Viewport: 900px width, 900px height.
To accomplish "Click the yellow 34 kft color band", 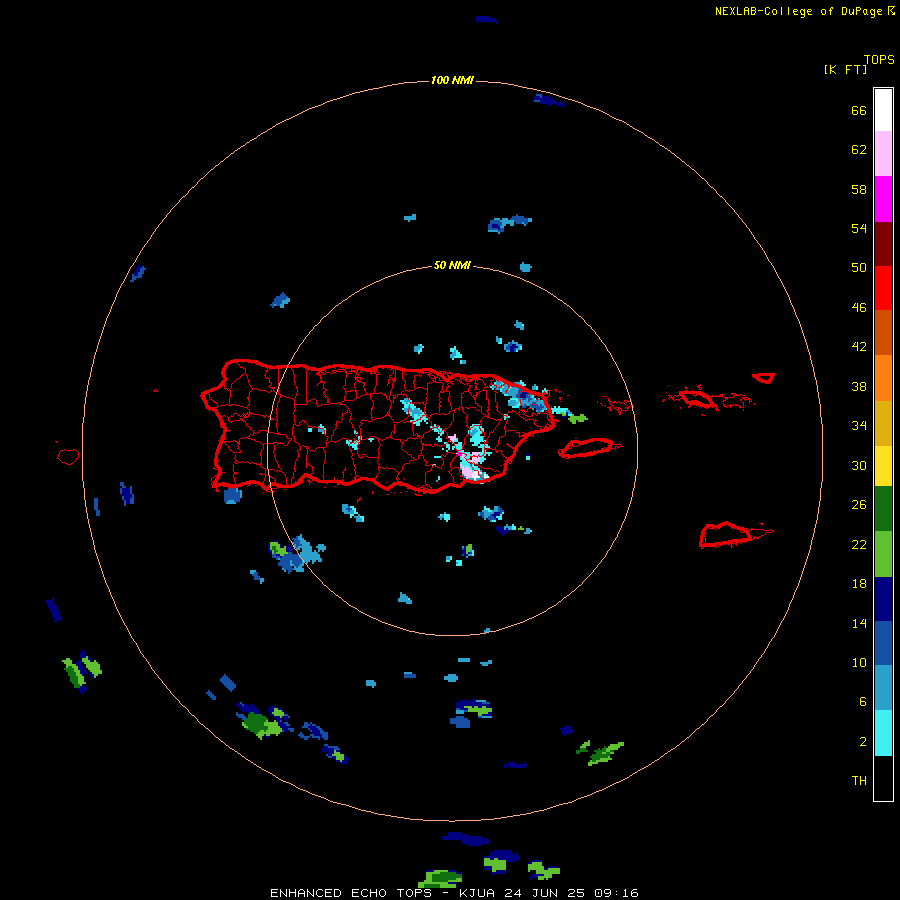I will 883,465.
